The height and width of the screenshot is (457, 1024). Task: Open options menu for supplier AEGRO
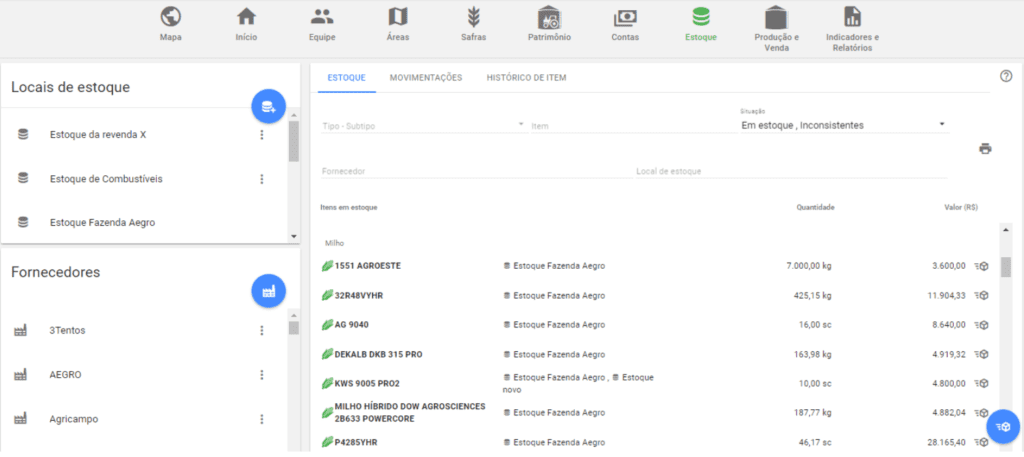(x=262, y=375)
